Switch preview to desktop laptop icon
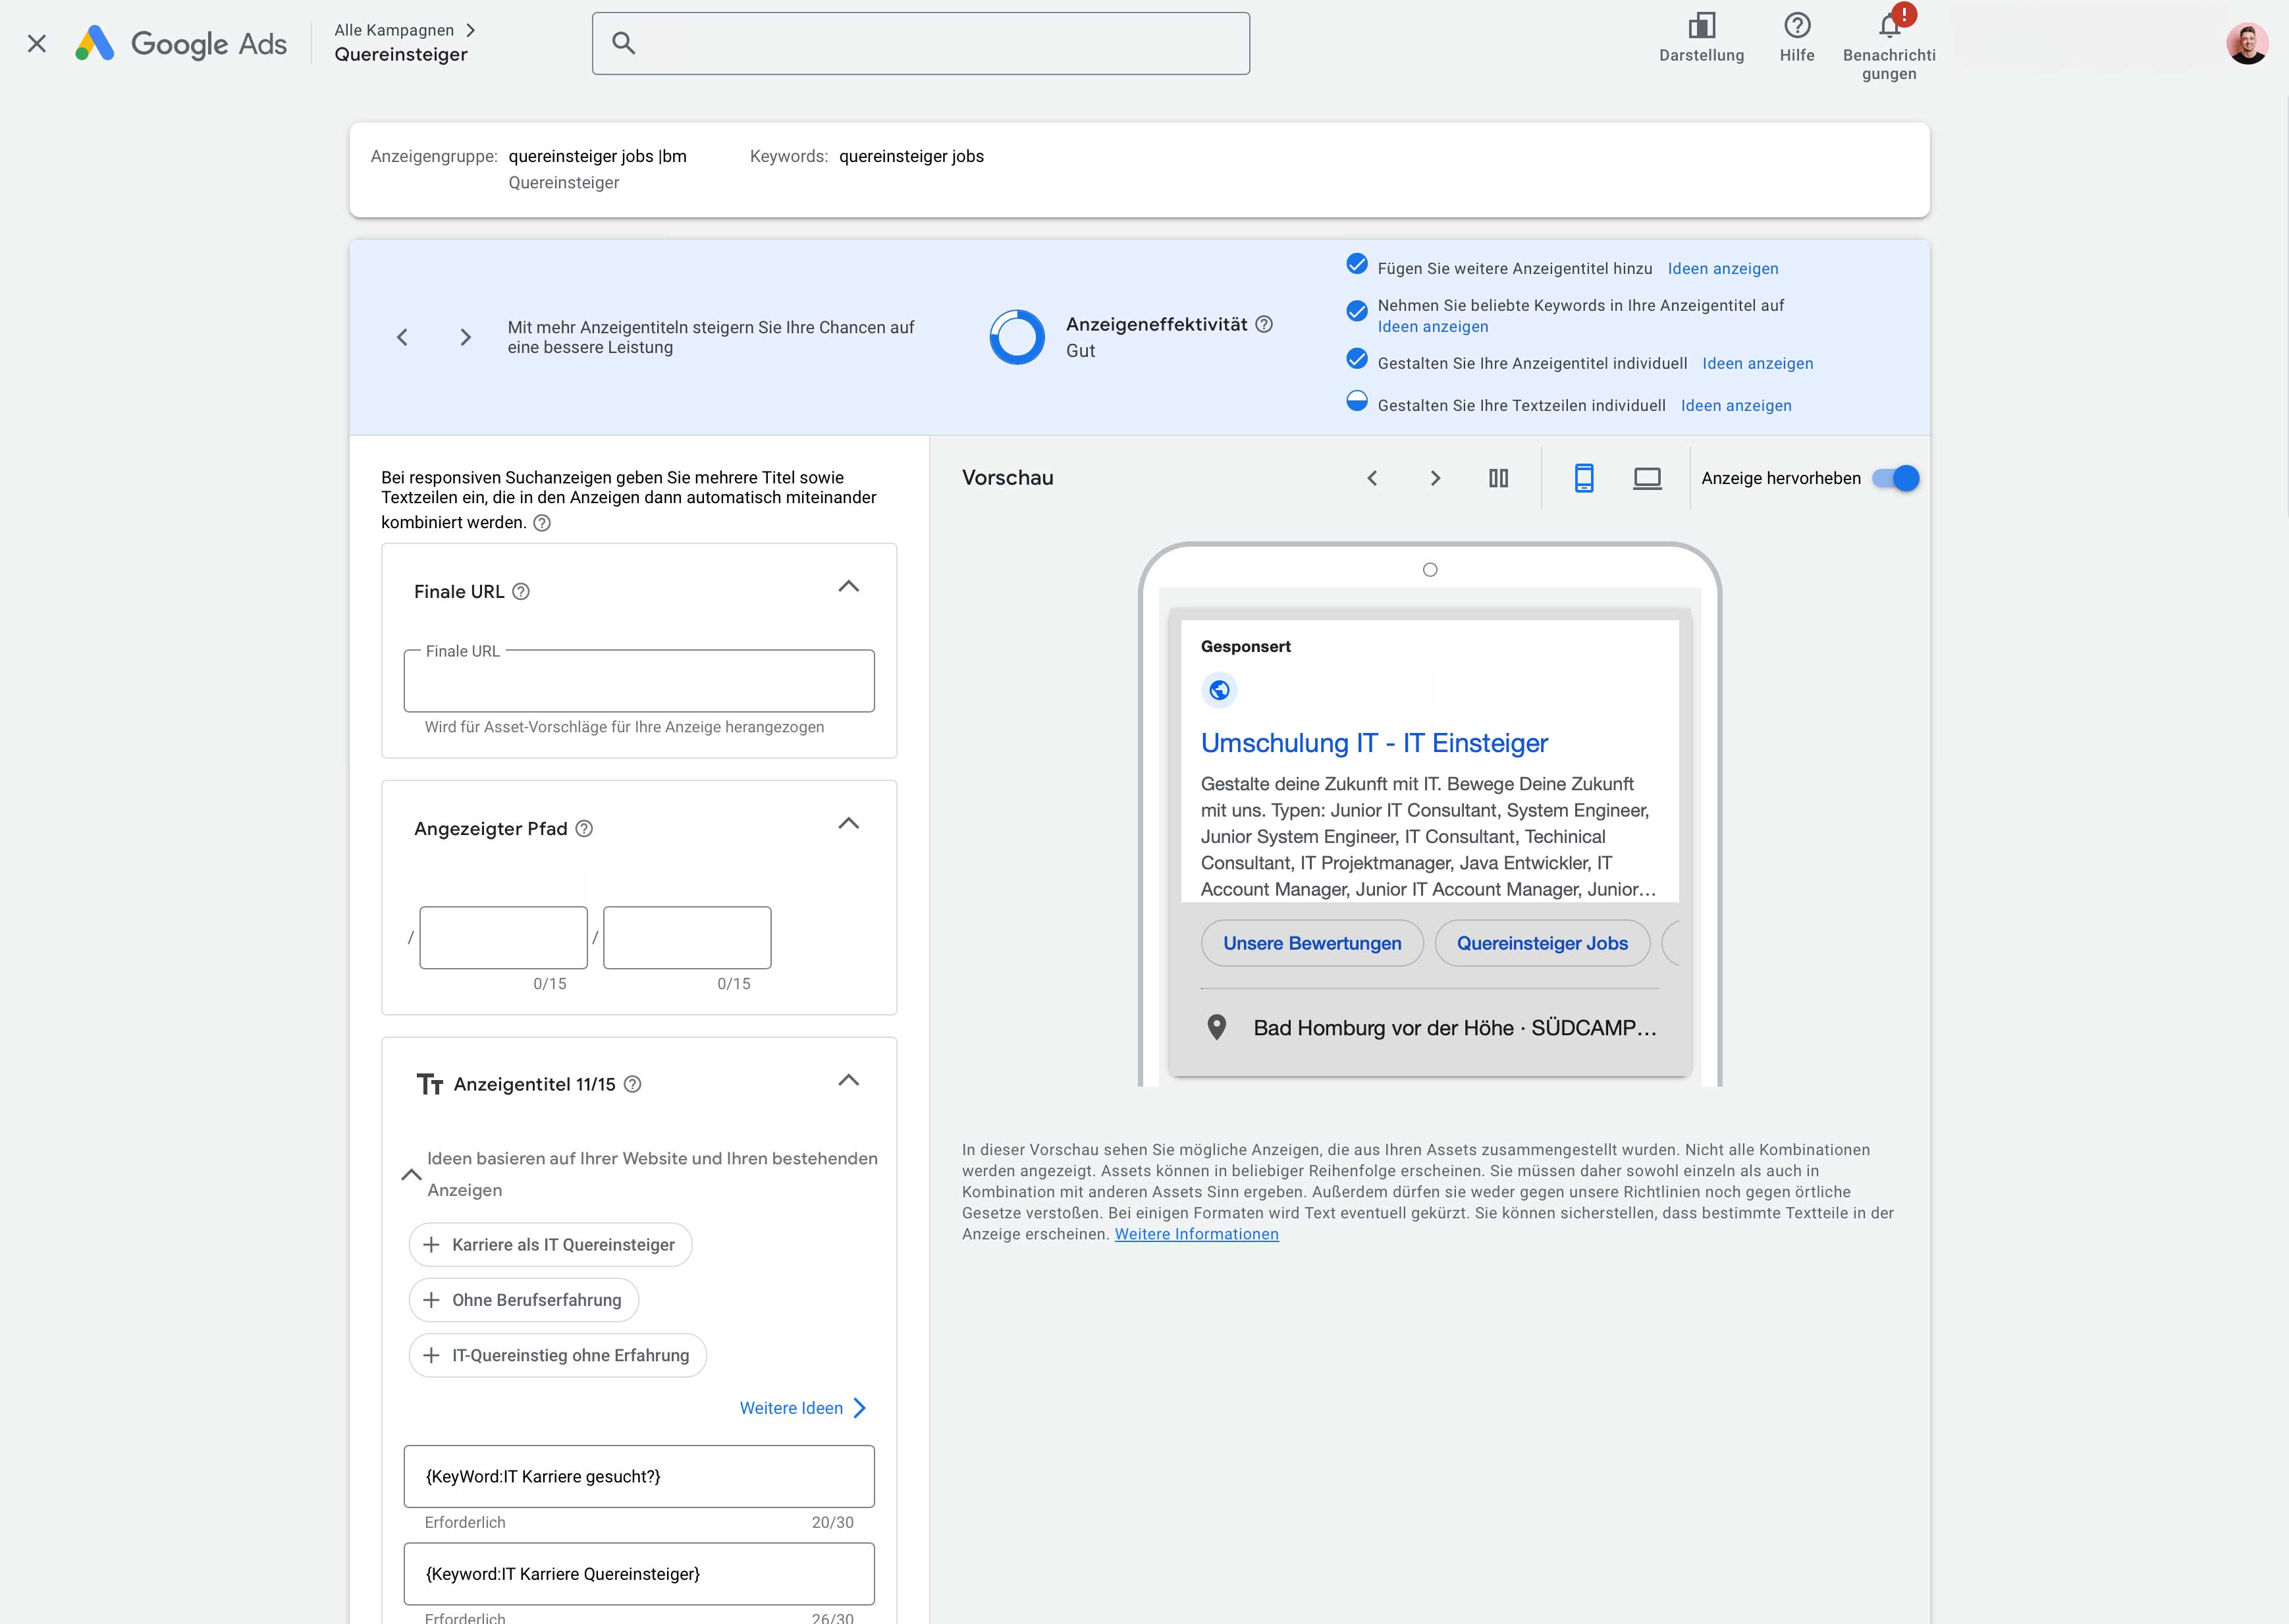The height and width of the screenshot is (1624, 2289). 1647,478
